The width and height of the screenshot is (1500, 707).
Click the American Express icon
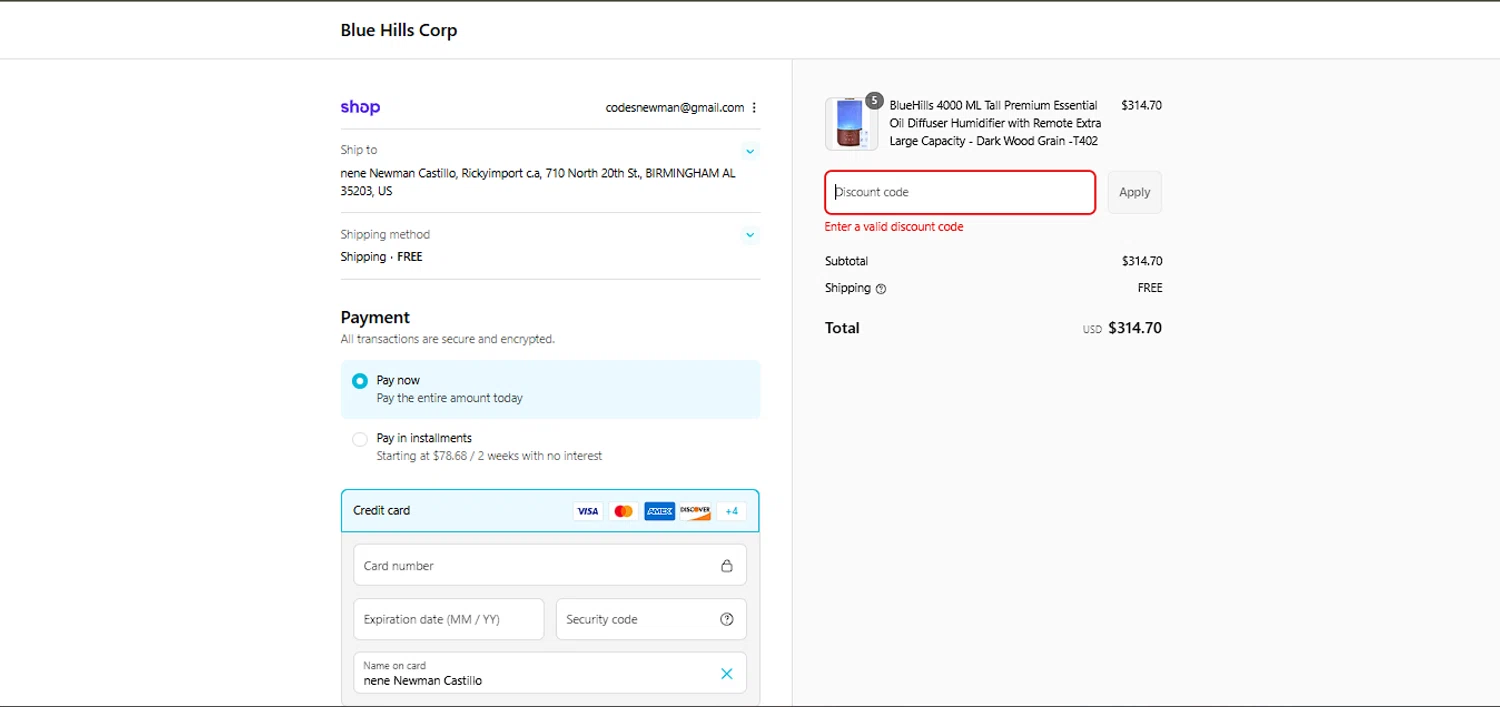point(660,511)
